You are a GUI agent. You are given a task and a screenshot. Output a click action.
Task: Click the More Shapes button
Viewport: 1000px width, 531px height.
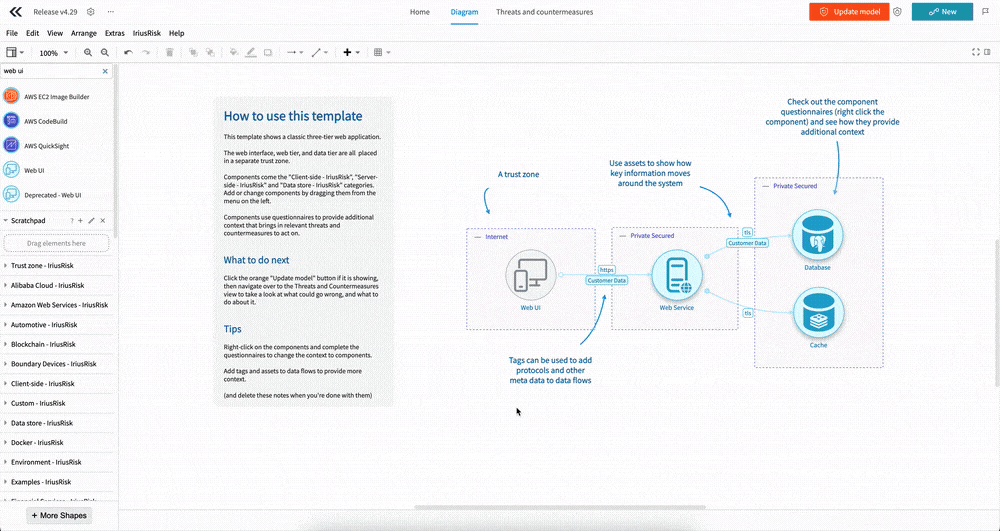[59, 515]
